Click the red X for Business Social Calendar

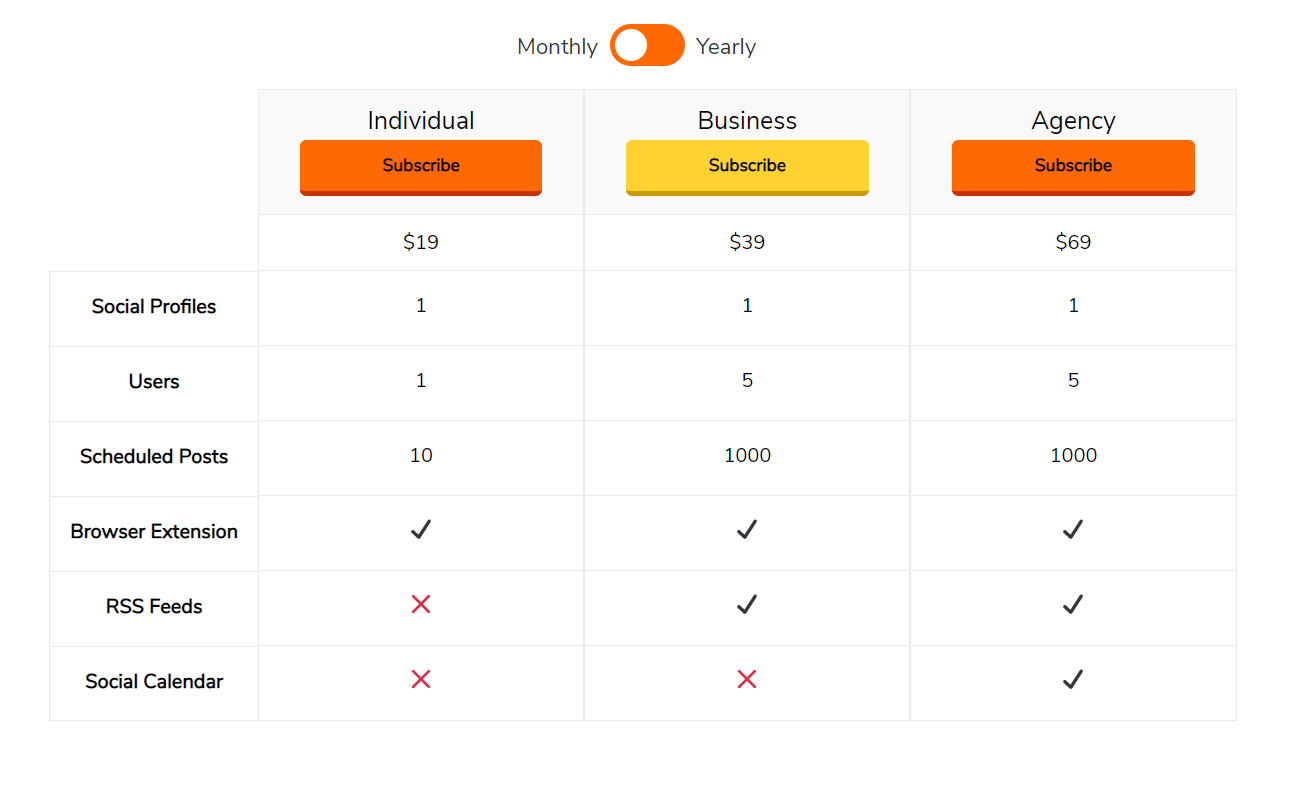[x=747, y=679]
